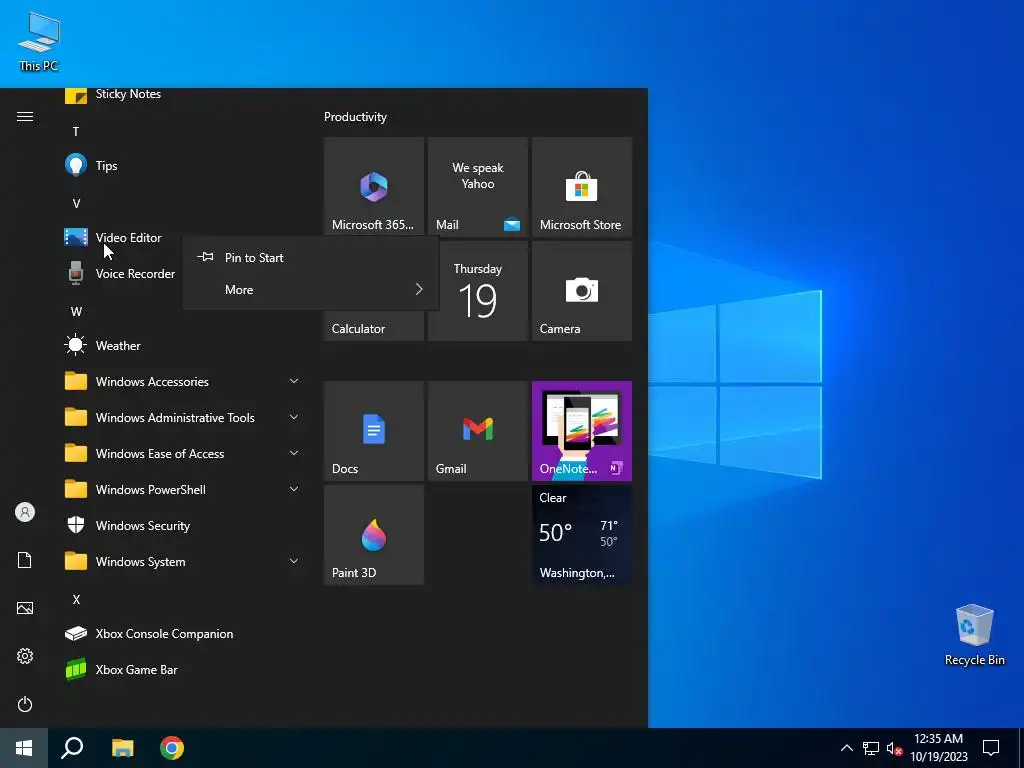Select the Recycle Bin desktop icon
The width and height of the screenshot is (1024, 768).
(x=974, y=634)
